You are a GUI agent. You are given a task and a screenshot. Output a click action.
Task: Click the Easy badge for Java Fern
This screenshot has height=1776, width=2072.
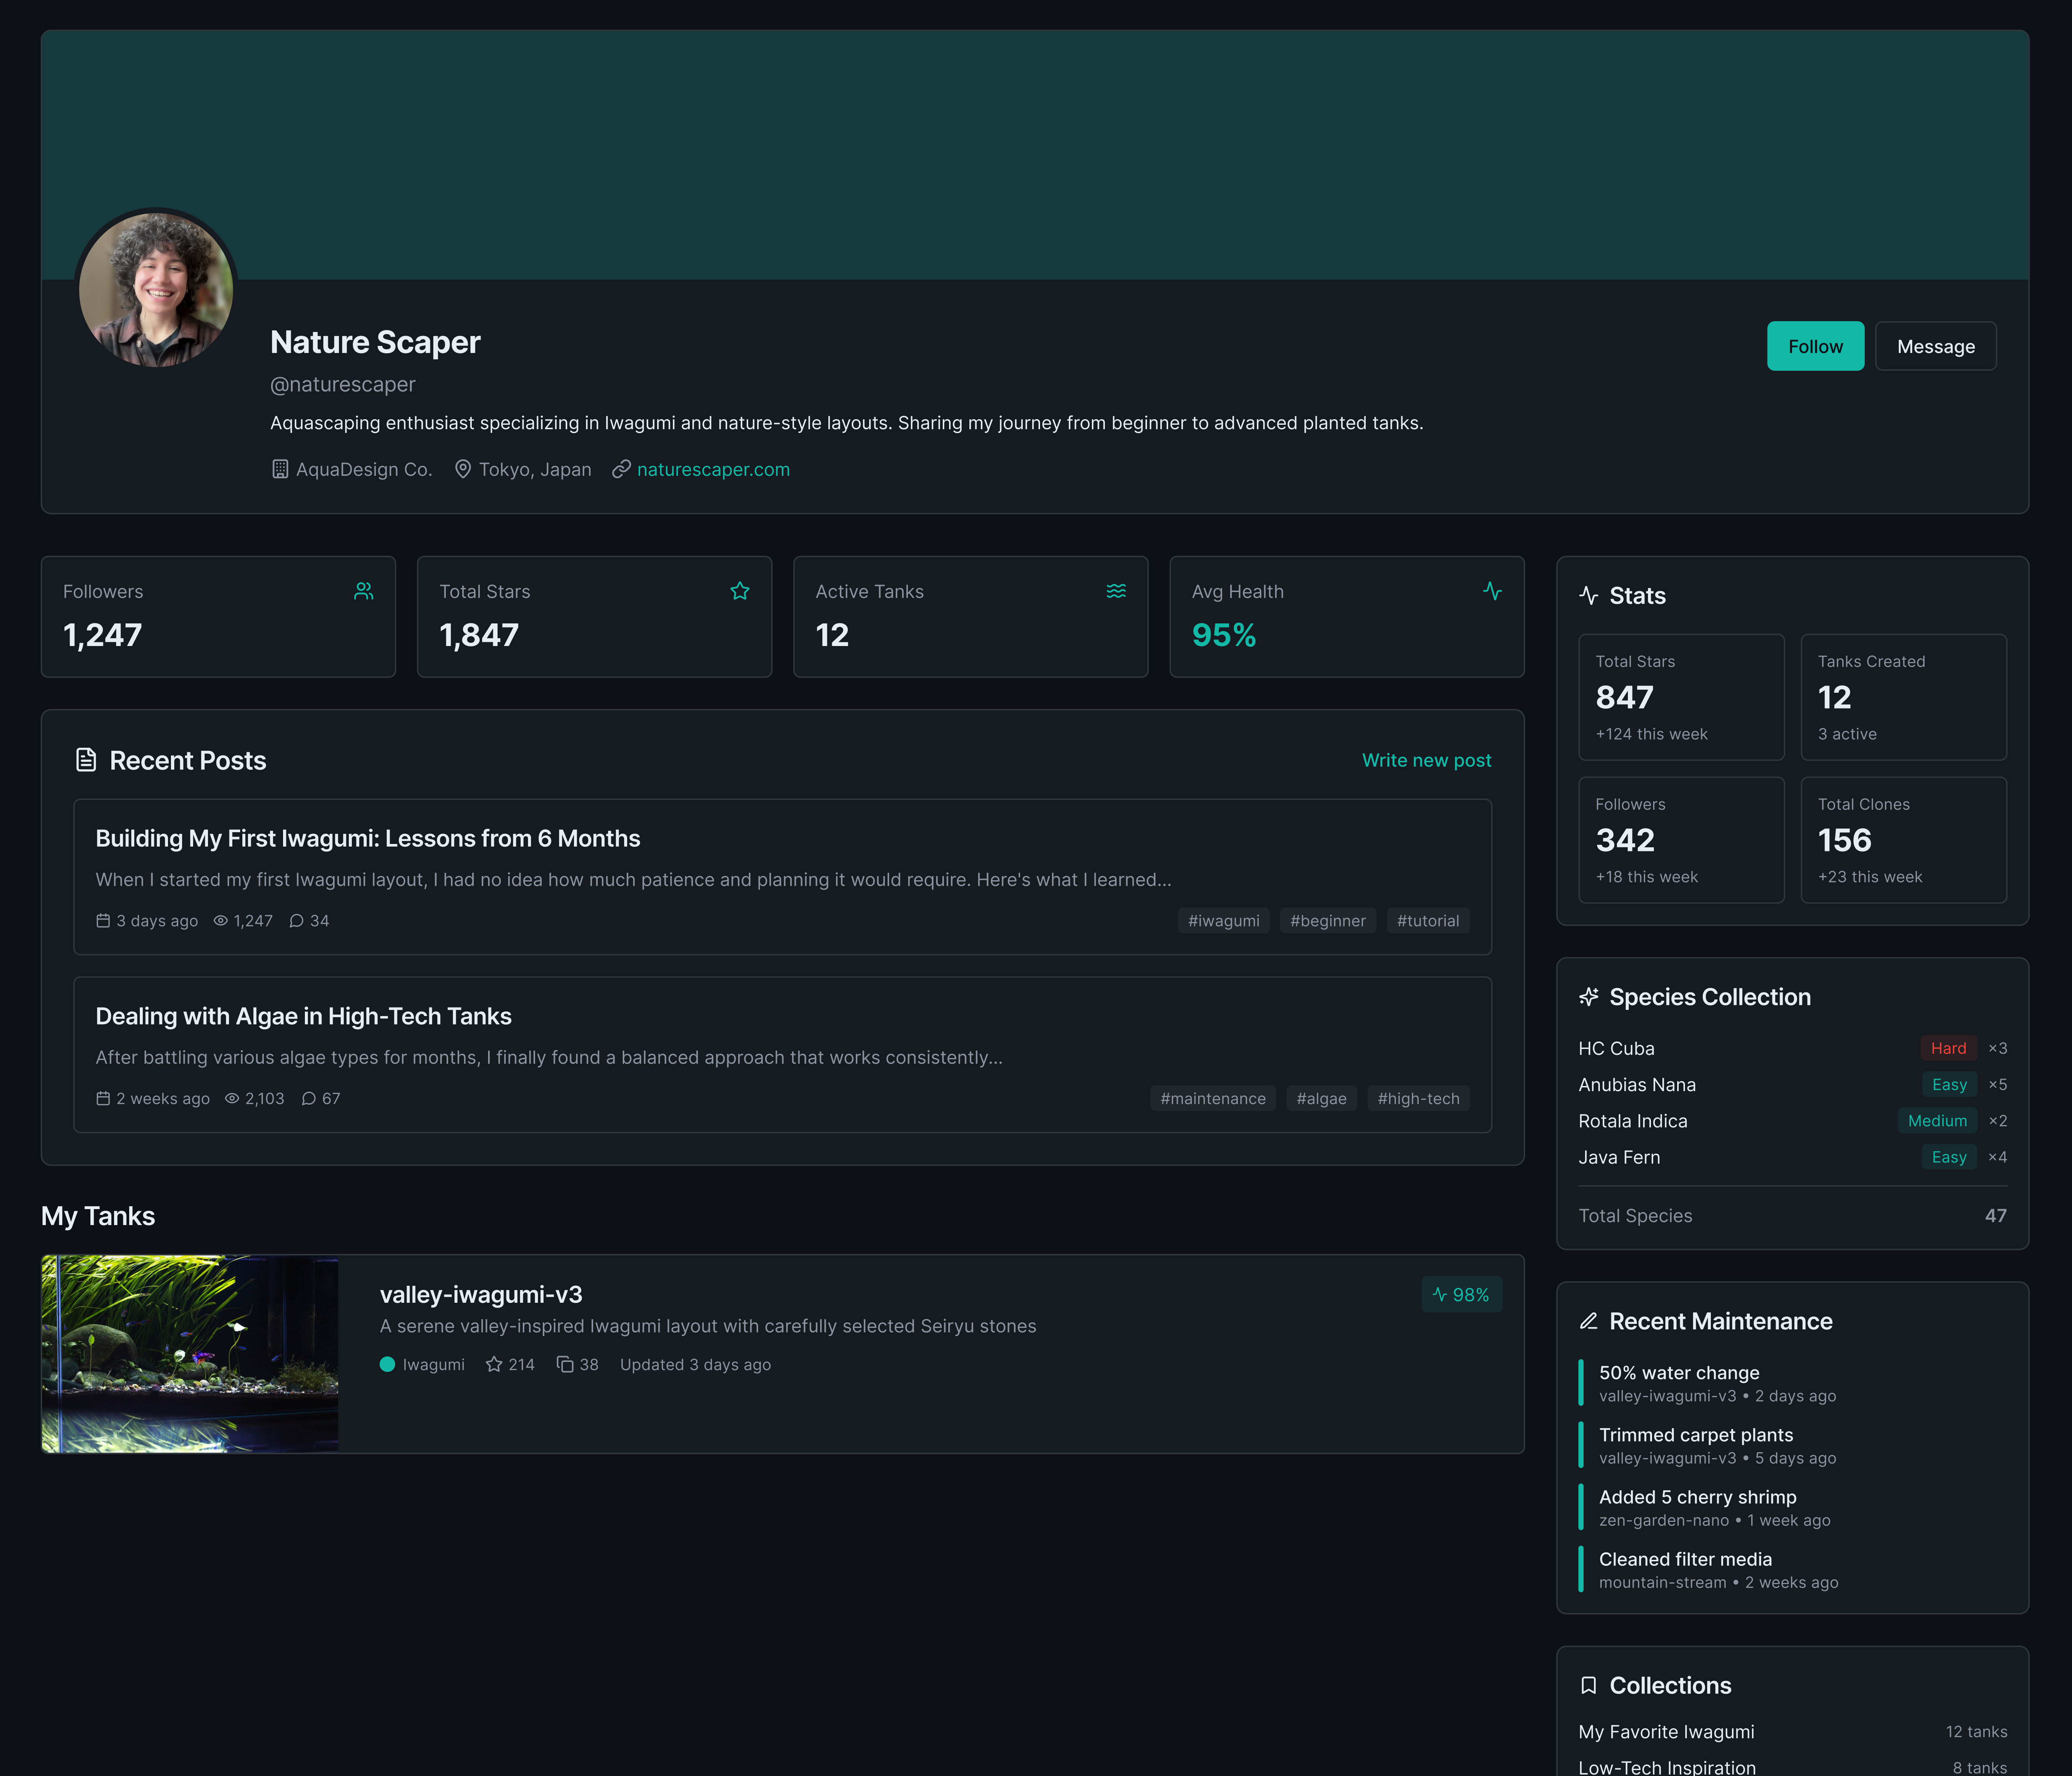[x=1949, y=1157]
